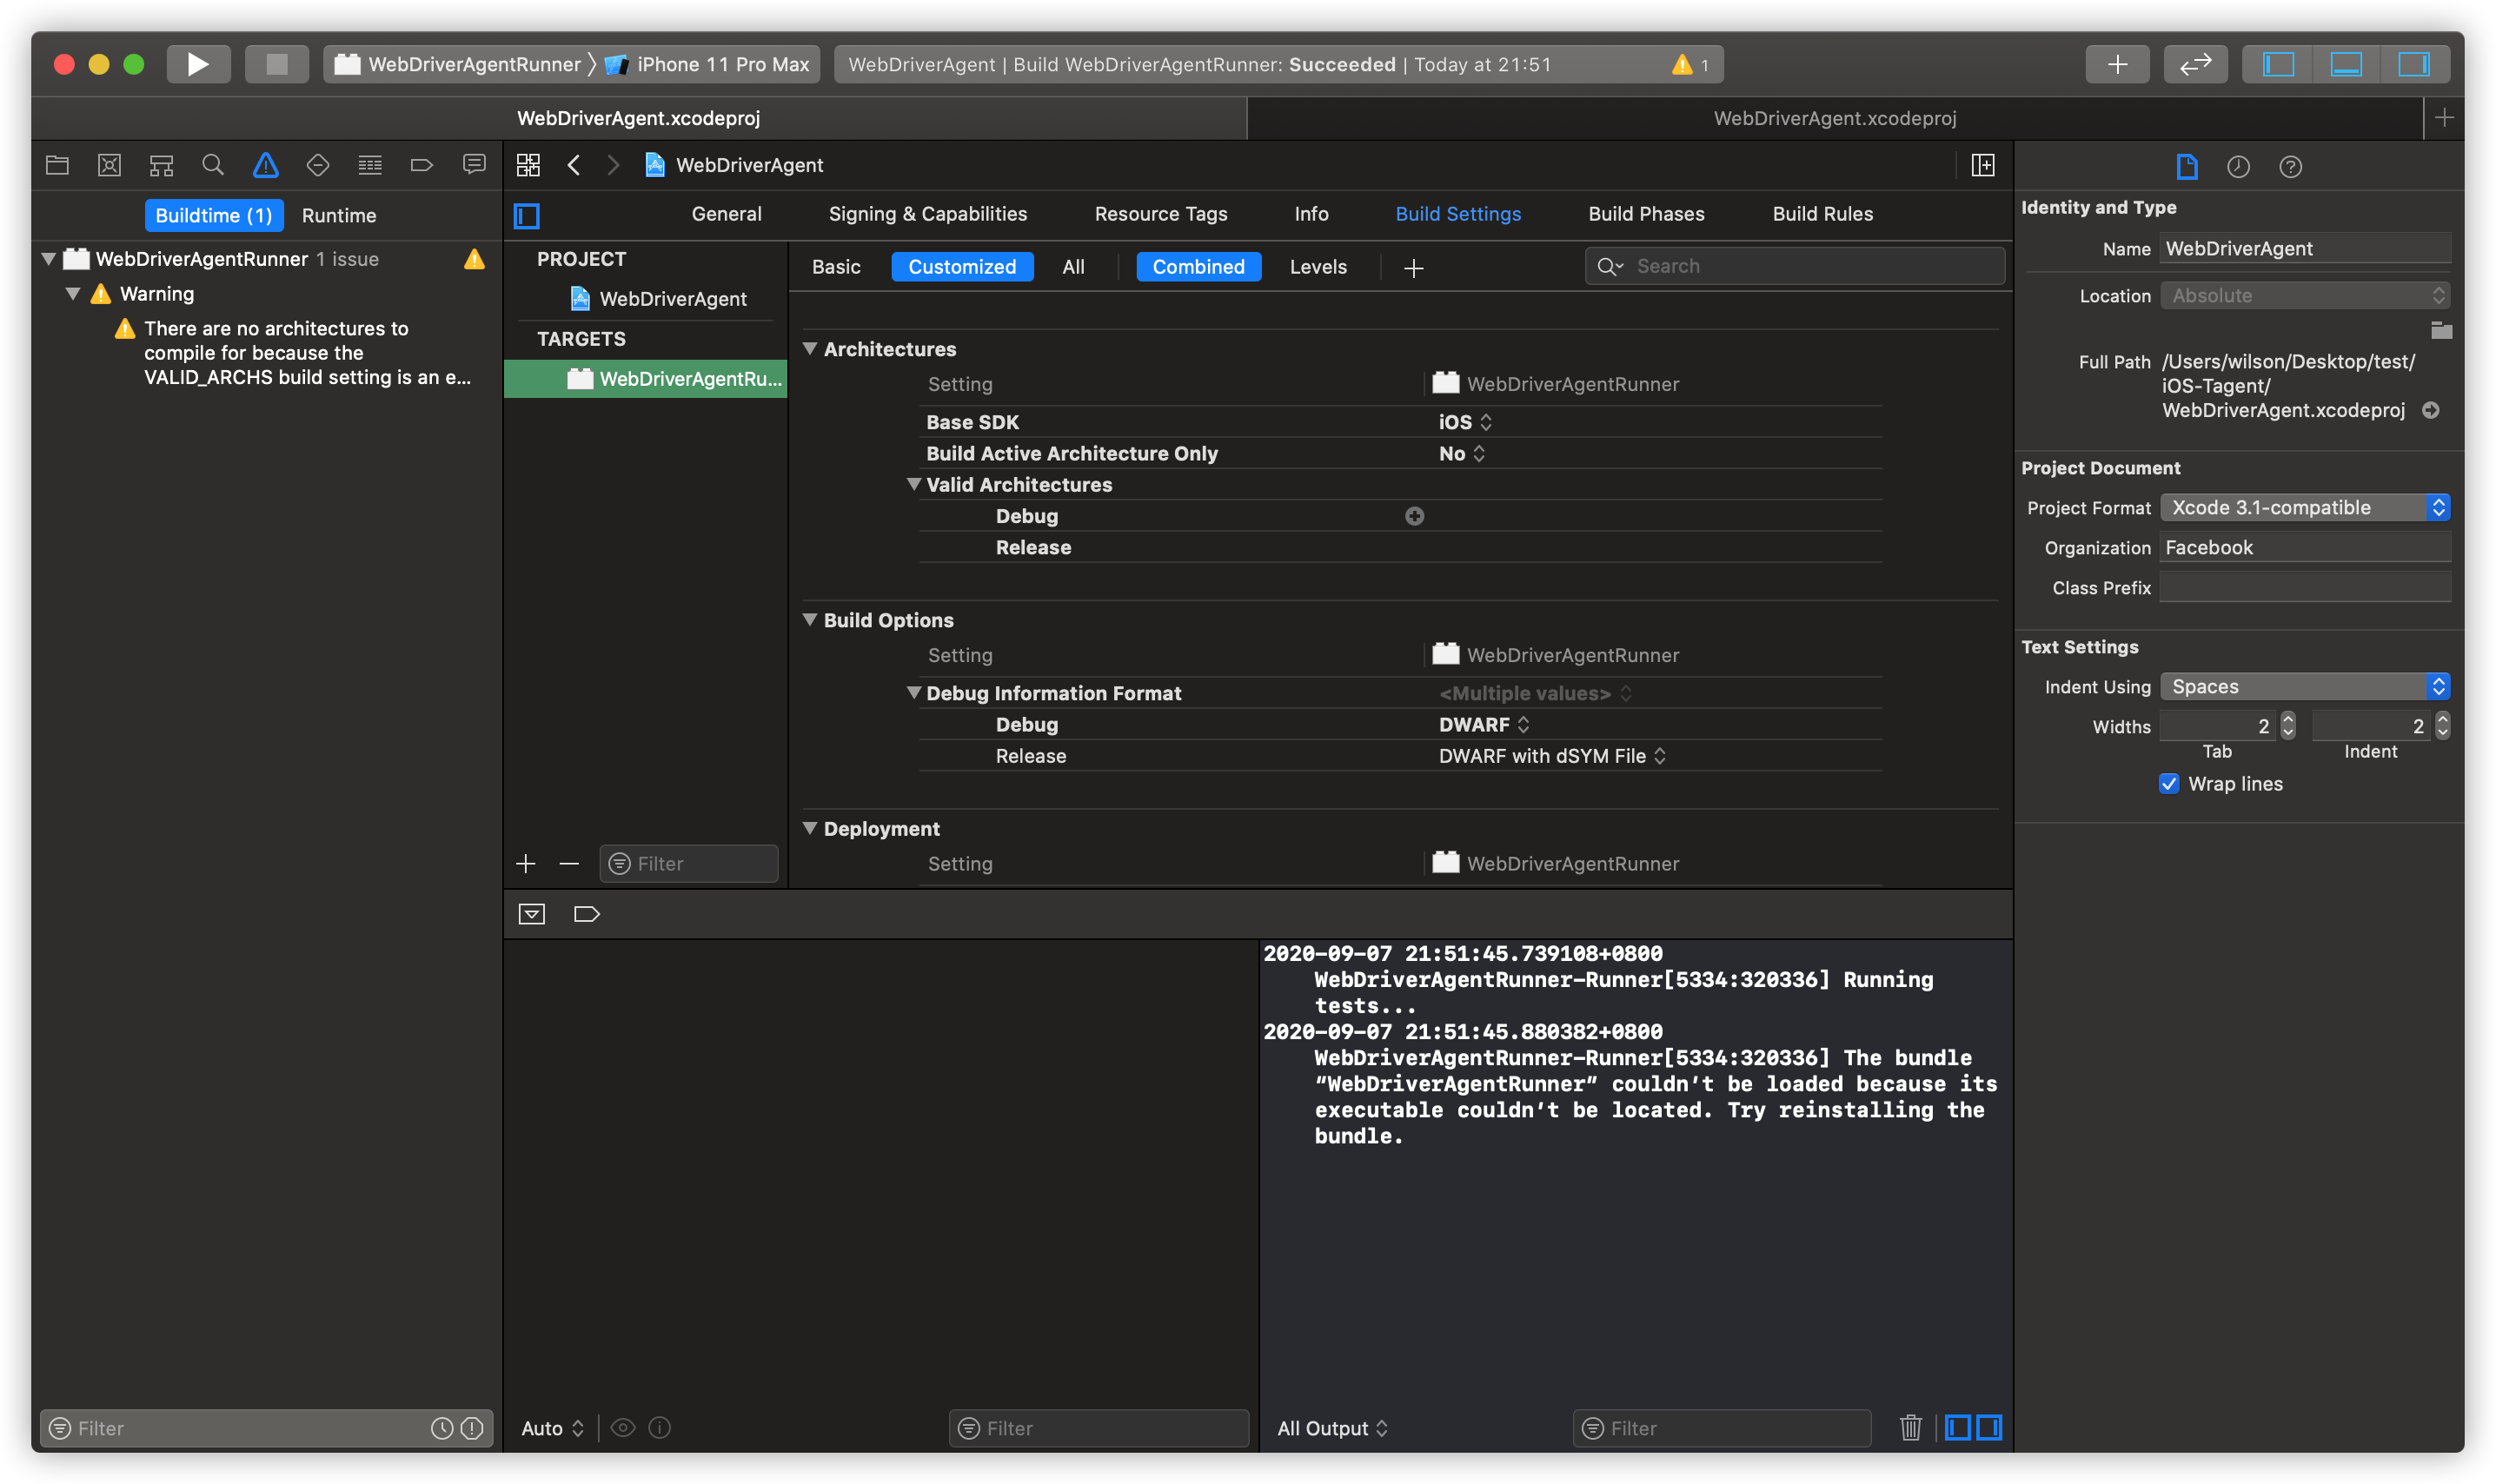Collapse the Architectures section

(x=810, y=348)
